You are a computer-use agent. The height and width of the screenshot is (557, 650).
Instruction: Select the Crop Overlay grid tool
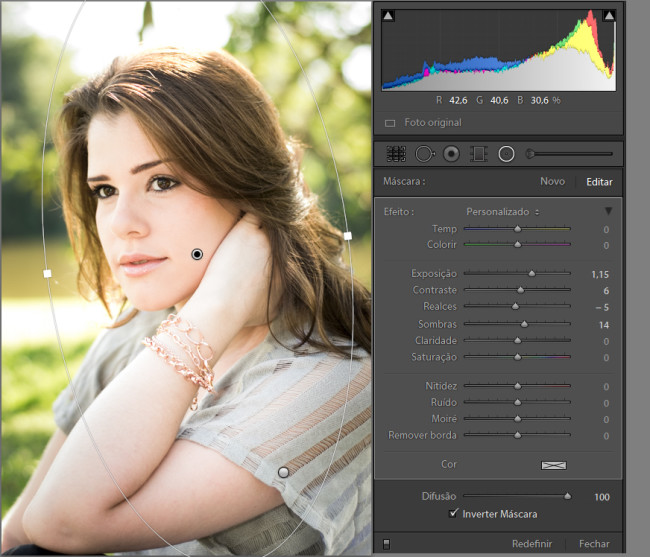(x=396, y=154)
